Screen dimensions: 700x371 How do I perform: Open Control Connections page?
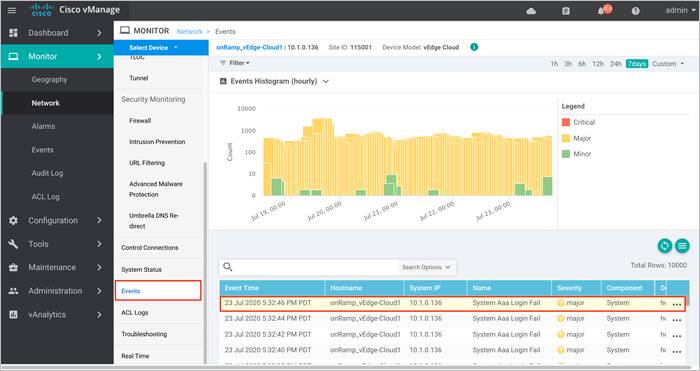150,247
